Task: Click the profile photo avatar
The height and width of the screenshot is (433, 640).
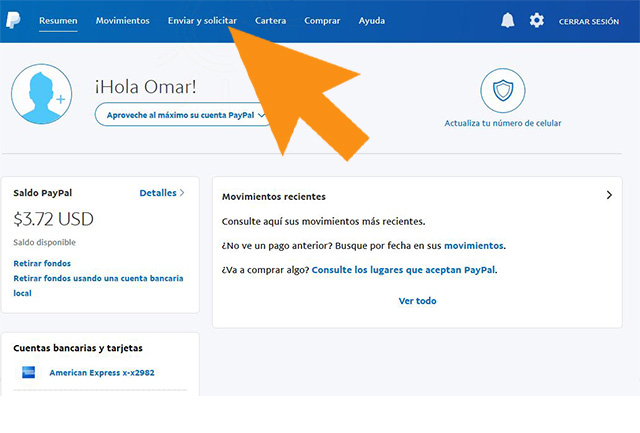Action: tap(41, 94)
